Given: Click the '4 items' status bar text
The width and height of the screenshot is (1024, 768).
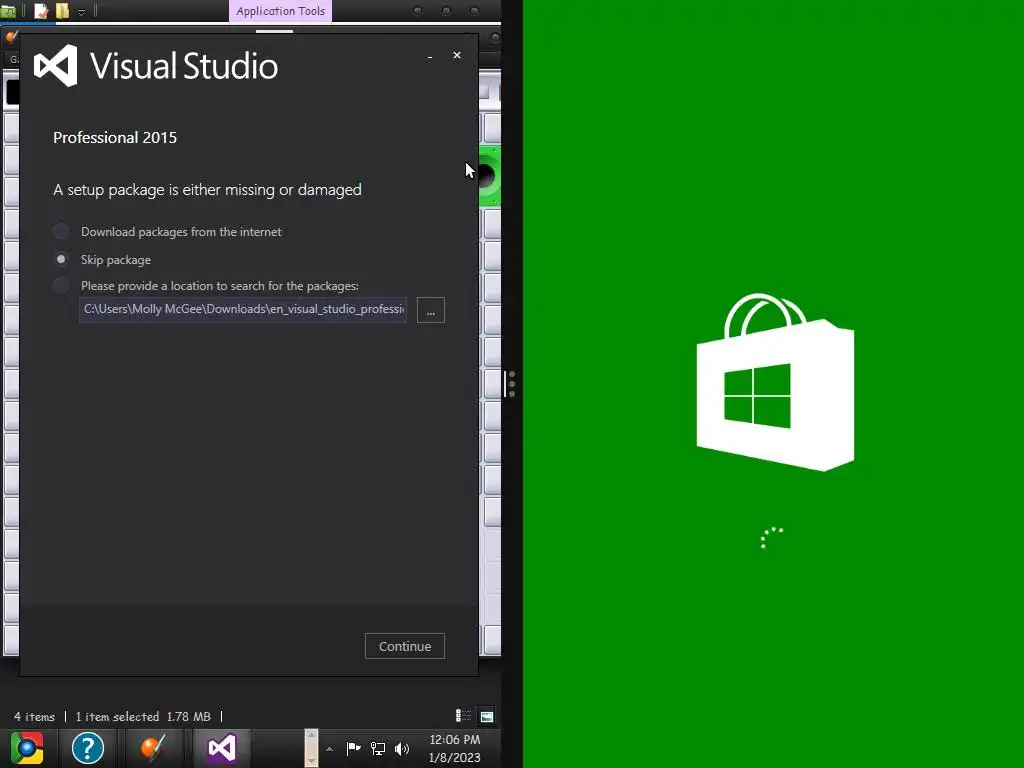Looking at the screenshot, I should pyautogui.click(x=35, y=716).
